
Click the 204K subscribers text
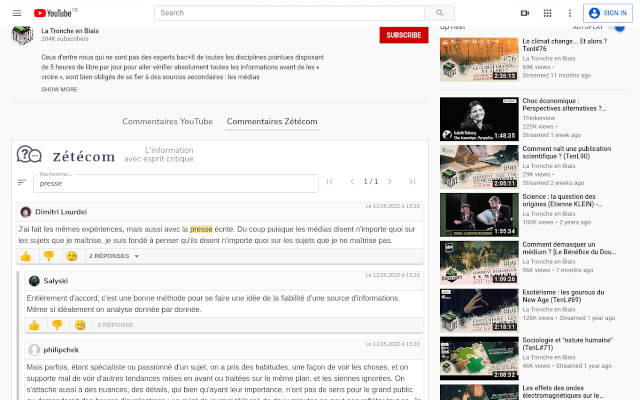point(64,39)
